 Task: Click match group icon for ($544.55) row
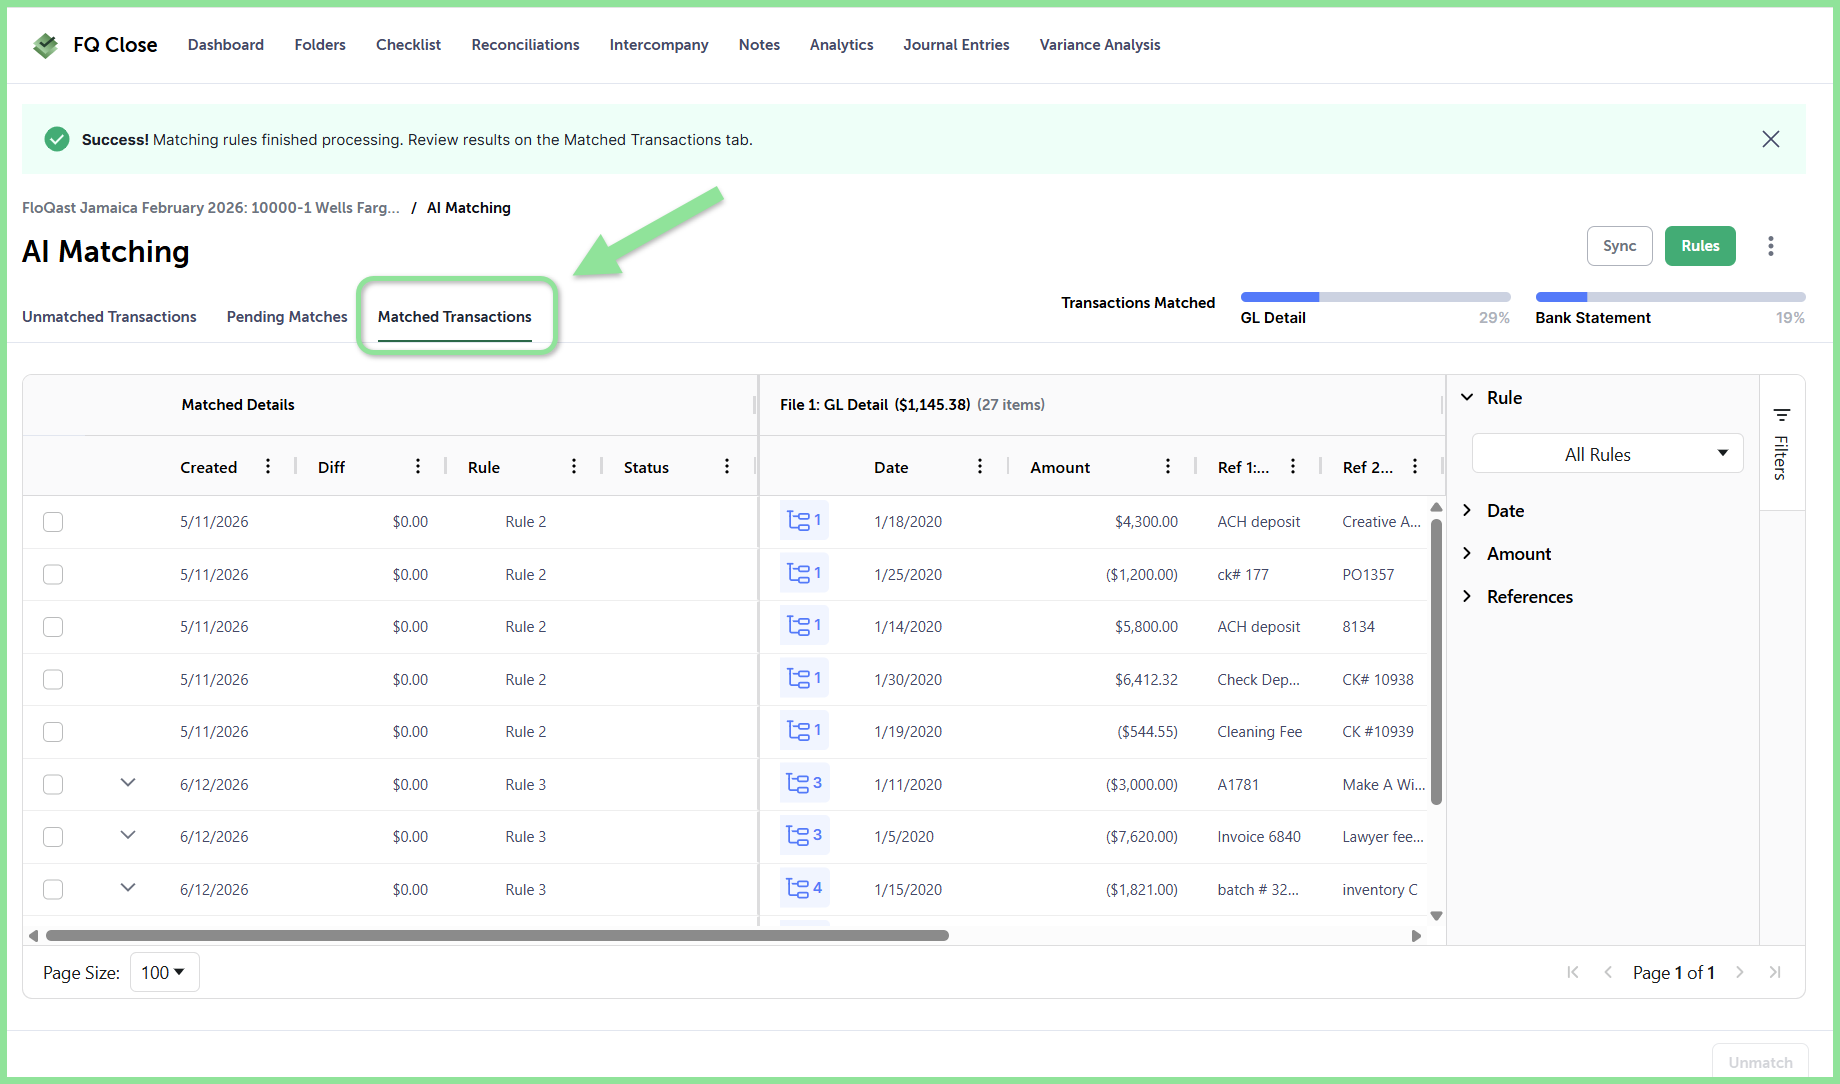(x=804, y=730)
